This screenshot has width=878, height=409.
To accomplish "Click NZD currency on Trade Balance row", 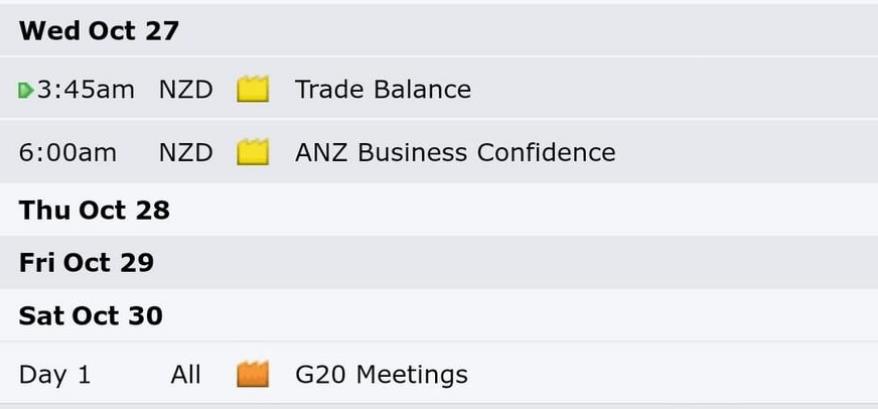I will 186,90.
